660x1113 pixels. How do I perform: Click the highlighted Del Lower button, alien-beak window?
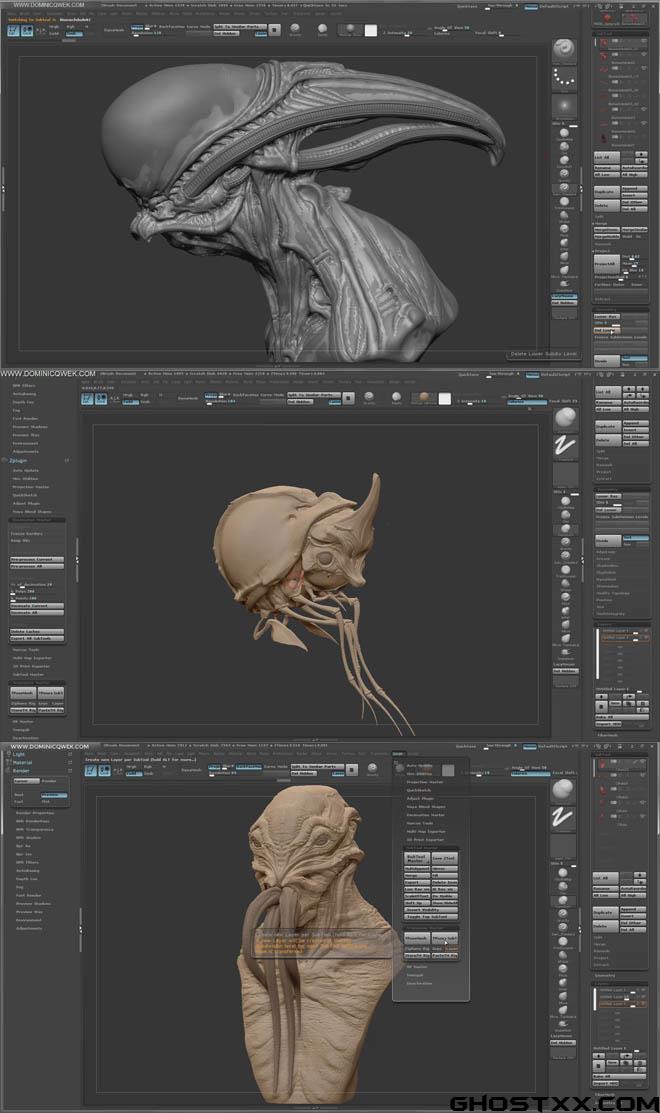point(607,330)
